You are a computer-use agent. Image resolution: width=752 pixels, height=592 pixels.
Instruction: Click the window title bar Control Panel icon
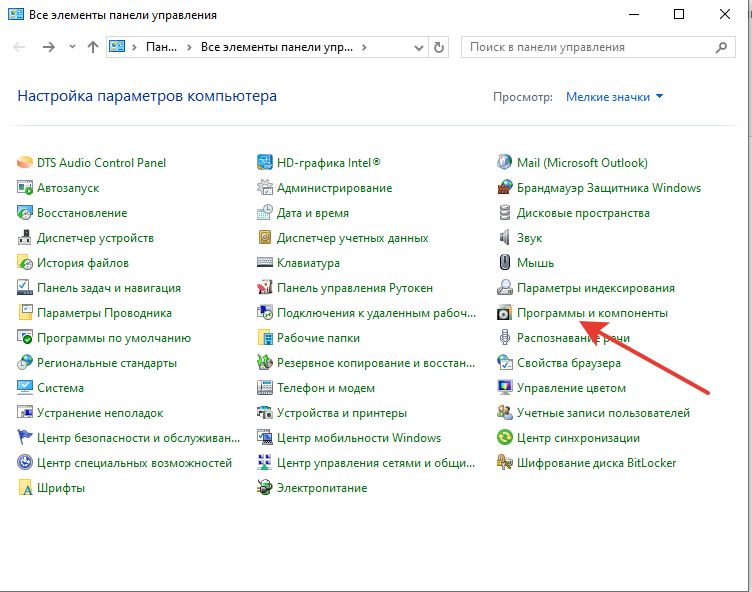tap(15, 14)
